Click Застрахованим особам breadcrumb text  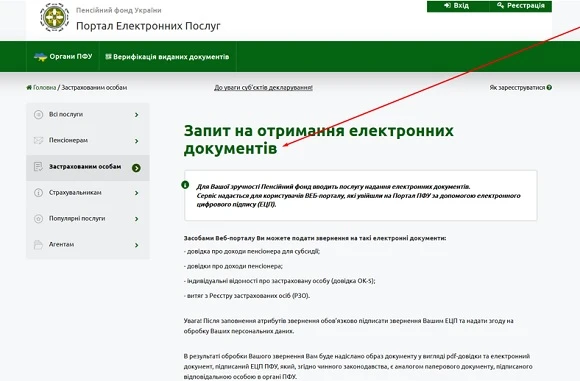[94, 88]
